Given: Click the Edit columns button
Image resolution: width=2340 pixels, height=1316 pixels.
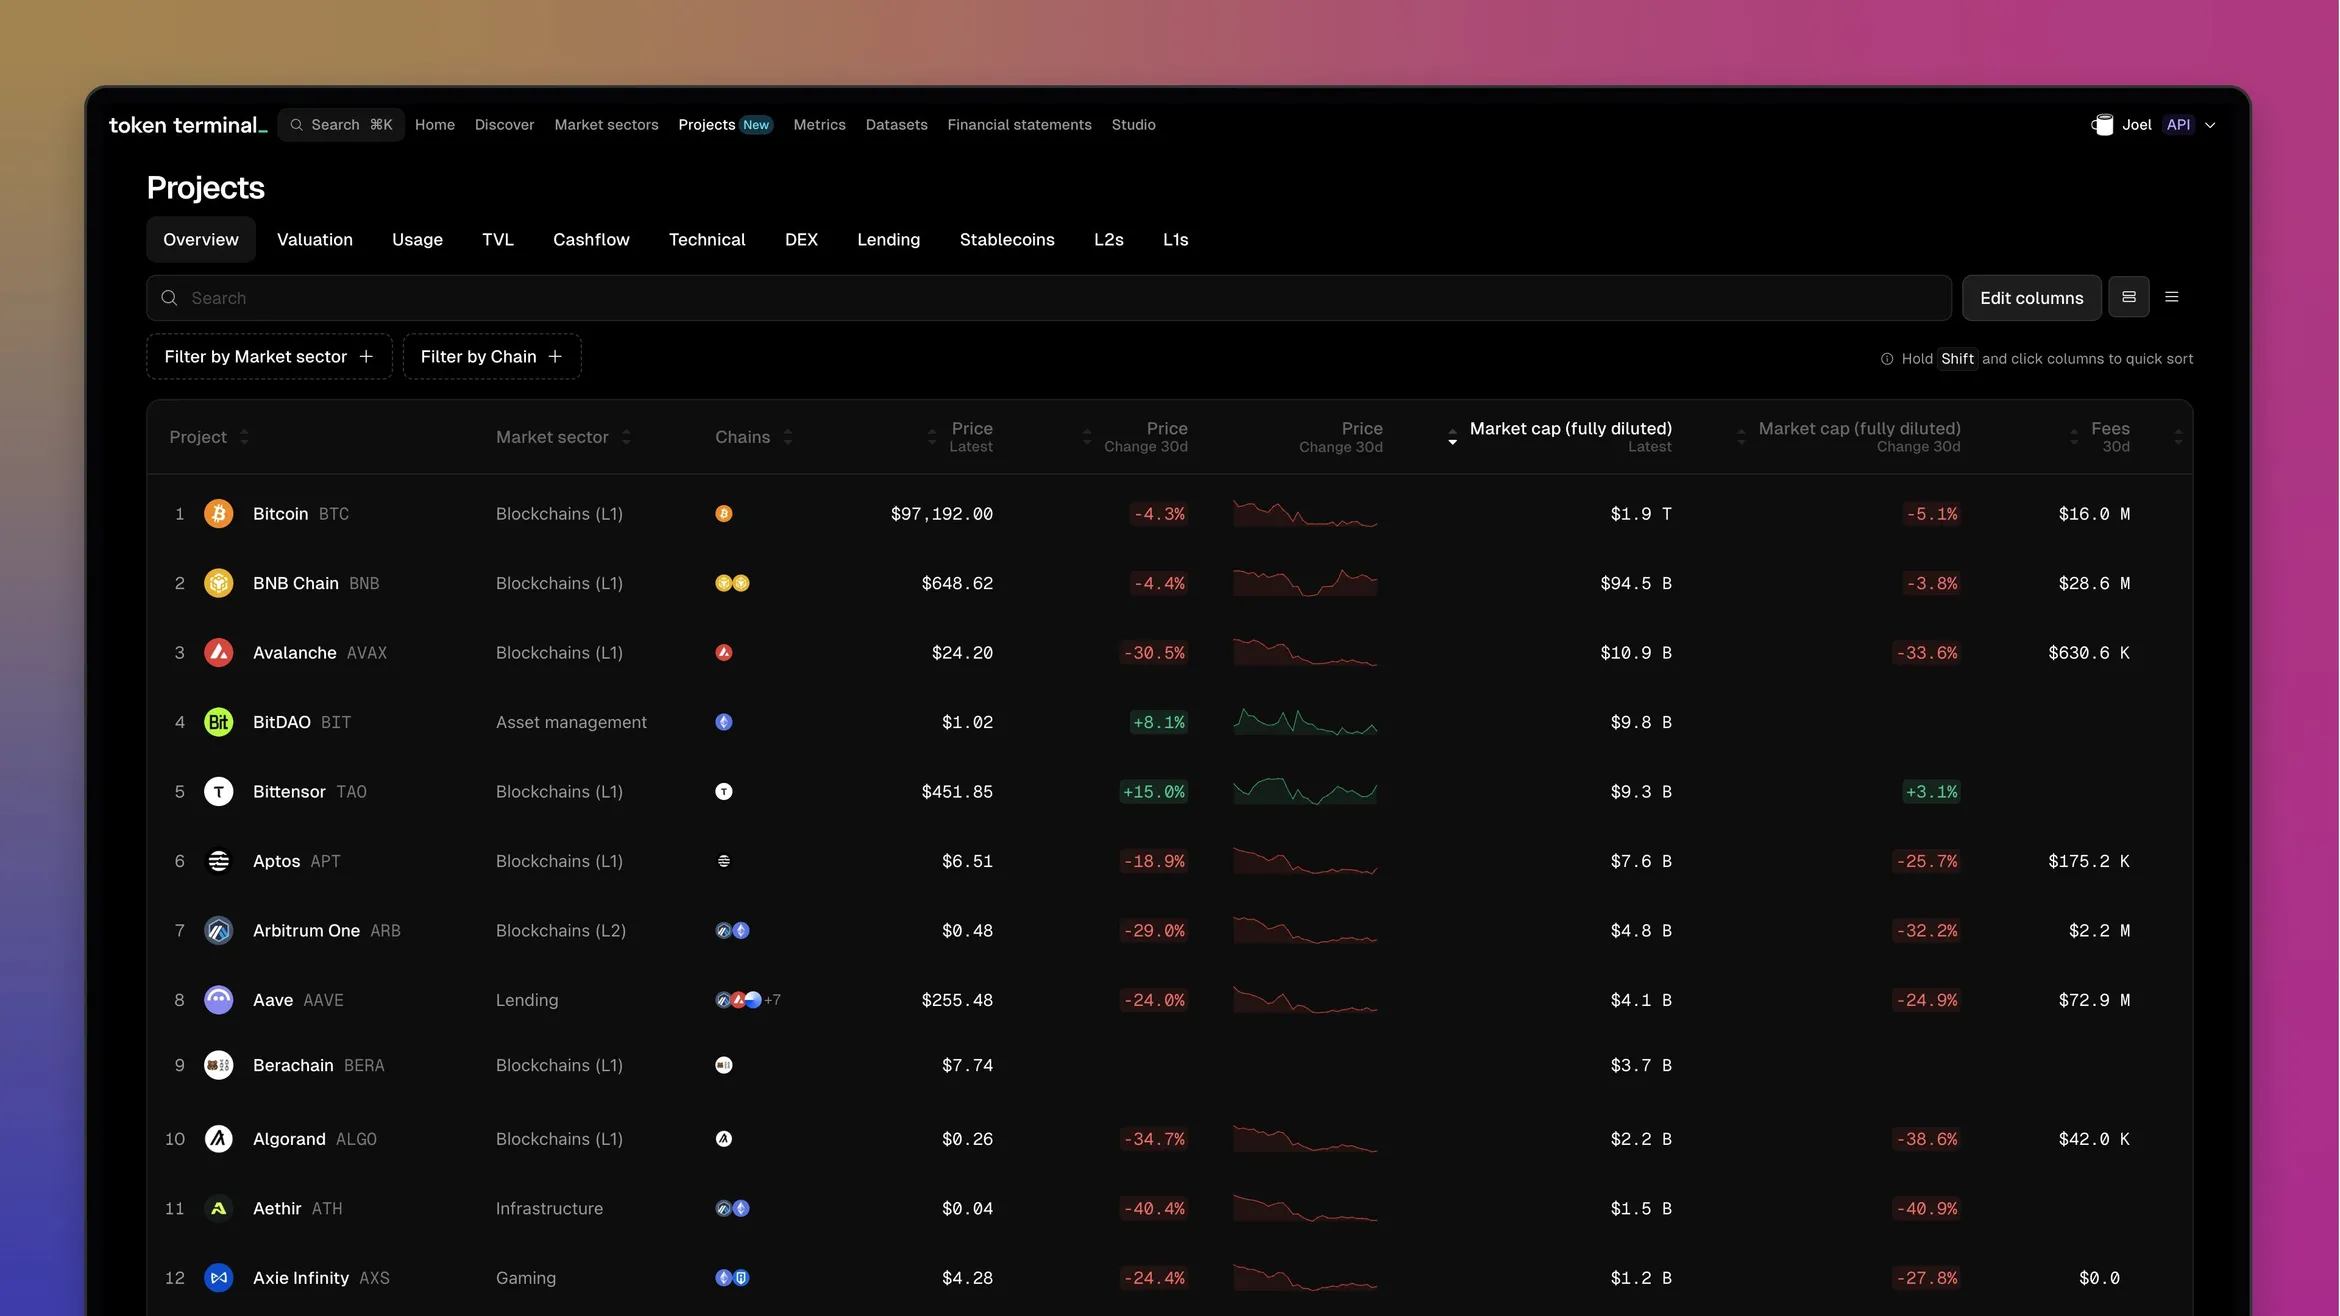Looking at the screenshot, I should (2031, 298).
